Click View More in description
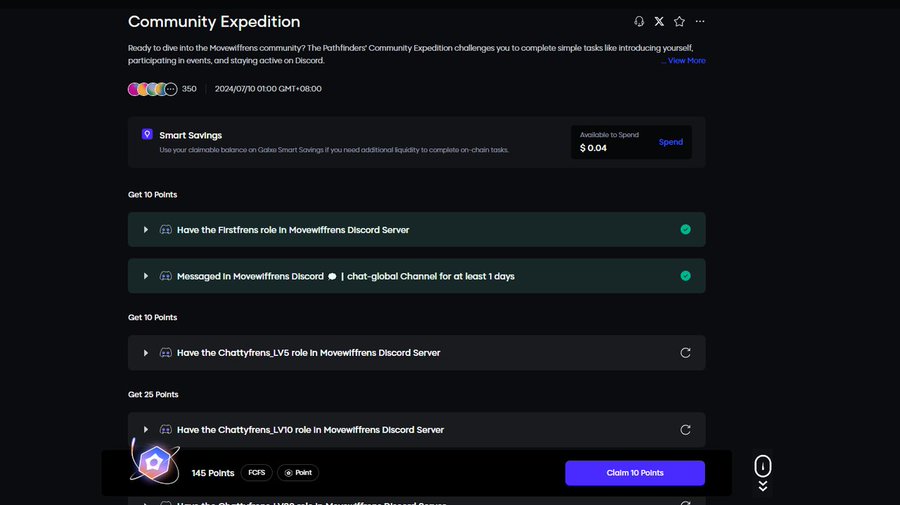The height and width of the screenshot is (505, 900). [686, 60]
